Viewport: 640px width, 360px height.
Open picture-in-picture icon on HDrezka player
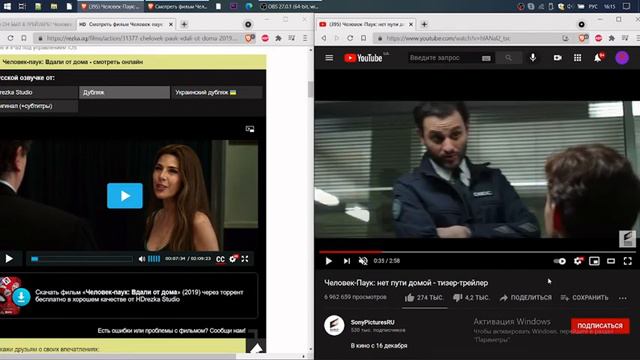coord(250,129)
